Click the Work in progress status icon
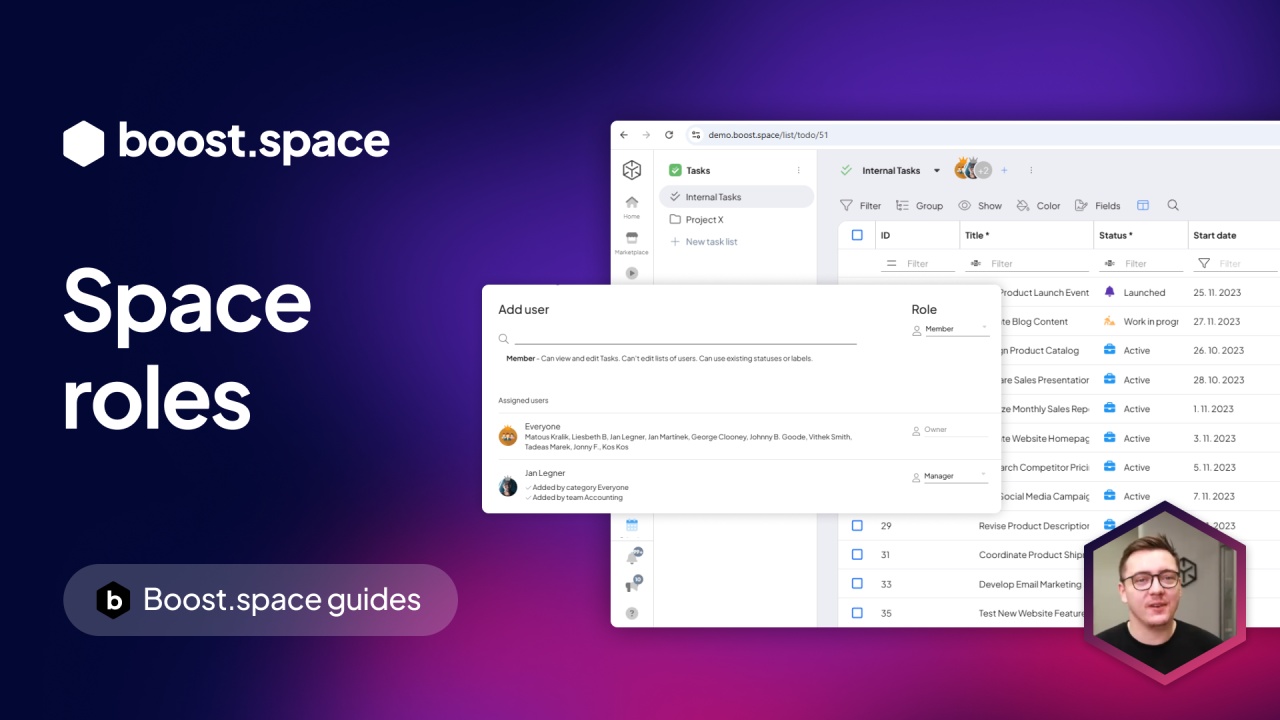This screenshot has width=1280, height=720. click(1109, 321)
